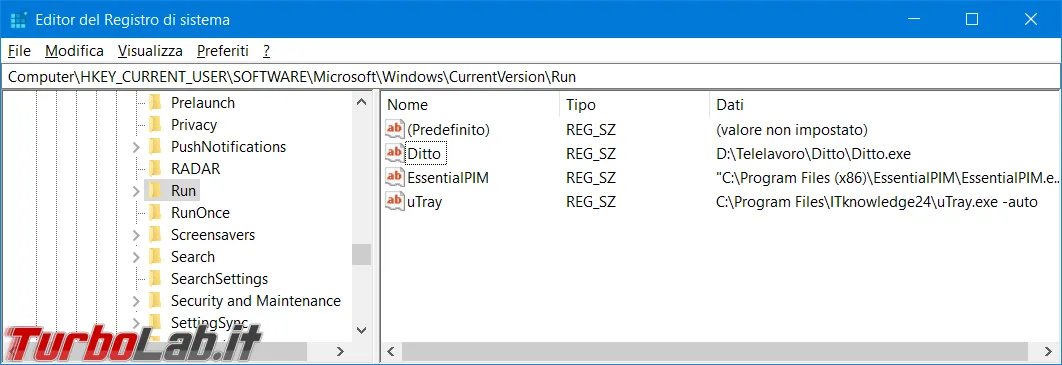Screen dimensions: 1062x365
Task: Click the Security and Maintenance folder icon
Action: pos(156,301)
